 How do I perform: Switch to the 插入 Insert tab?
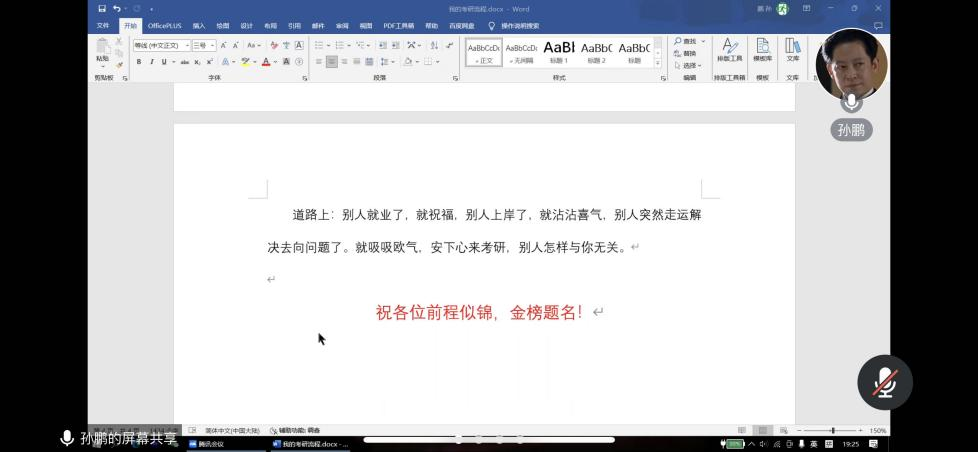click(x=199, y=26)
